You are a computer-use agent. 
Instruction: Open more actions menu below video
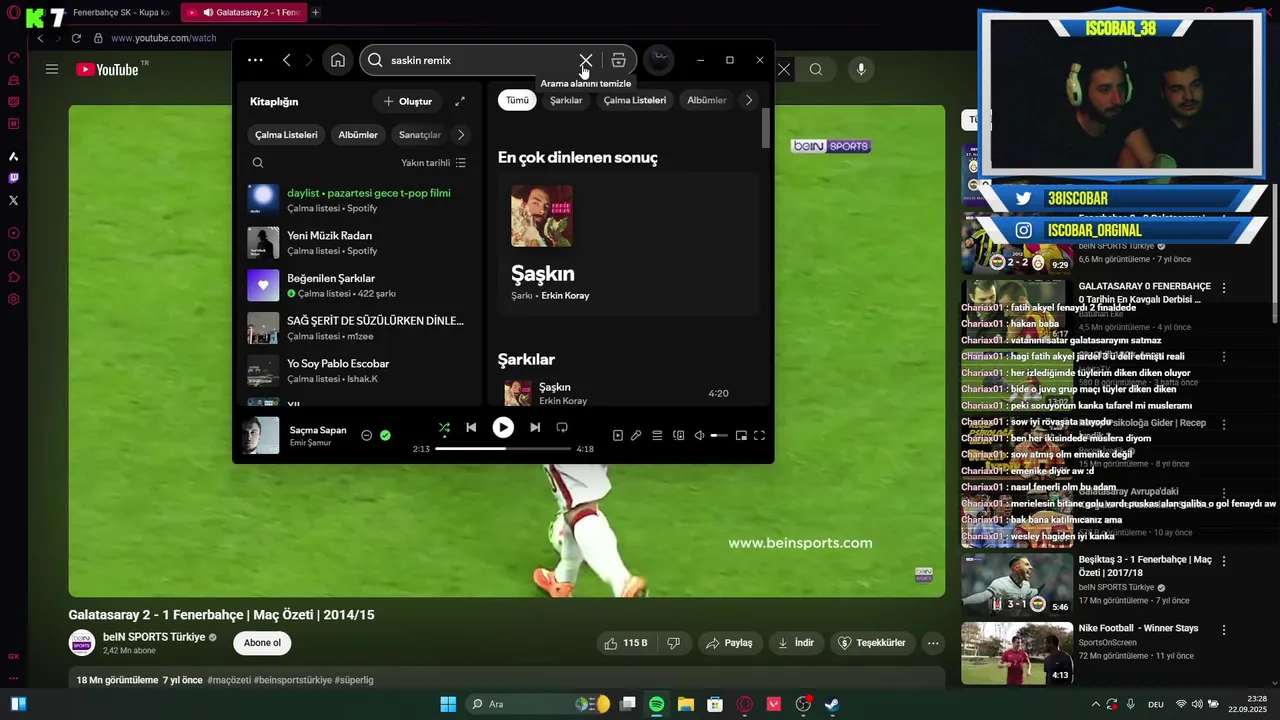[933, 643]
